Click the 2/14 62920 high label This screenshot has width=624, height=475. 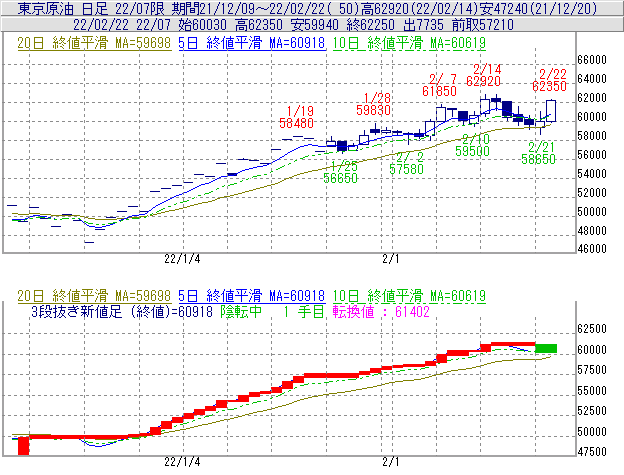pyautogui.click(x=484, y=75)
